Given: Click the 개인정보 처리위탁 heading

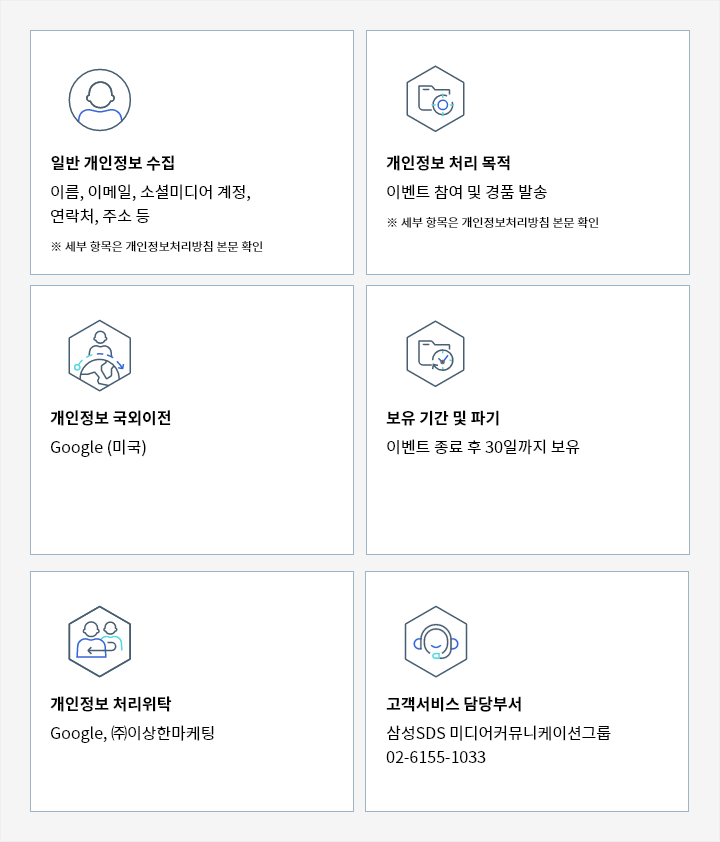Looking at the screenshot, I should click(111, 703).
